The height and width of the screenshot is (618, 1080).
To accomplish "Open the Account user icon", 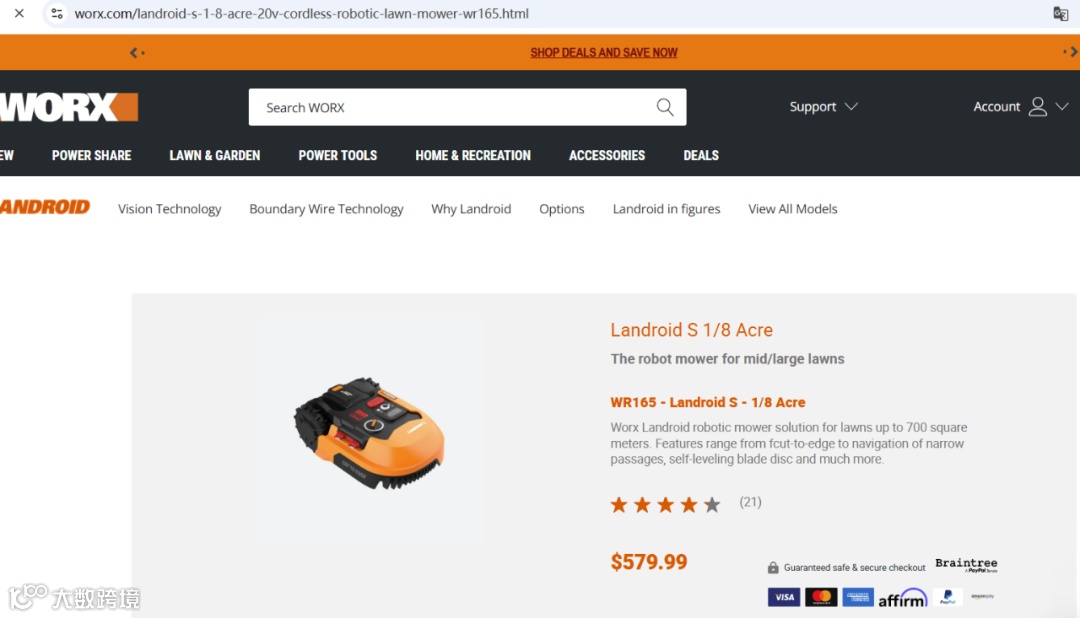I will tap(1037, 107).
